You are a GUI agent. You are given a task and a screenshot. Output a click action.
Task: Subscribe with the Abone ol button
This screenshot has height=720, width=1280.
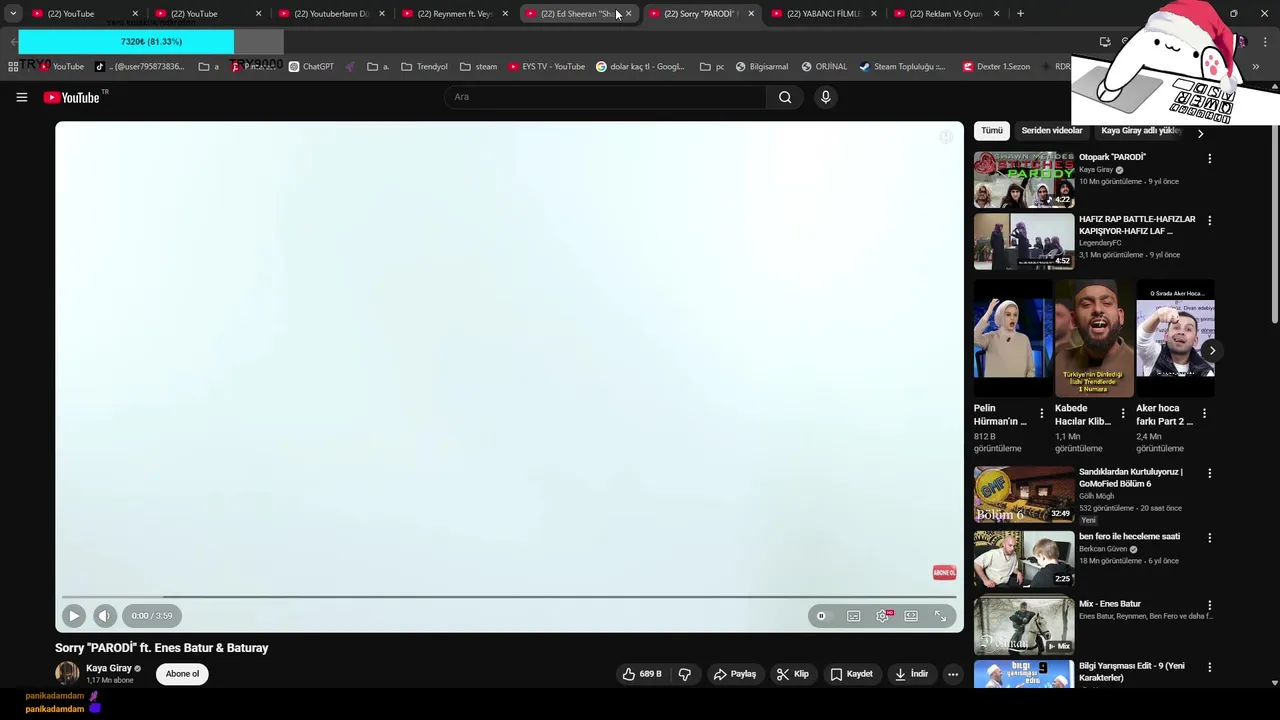point(182,674)
